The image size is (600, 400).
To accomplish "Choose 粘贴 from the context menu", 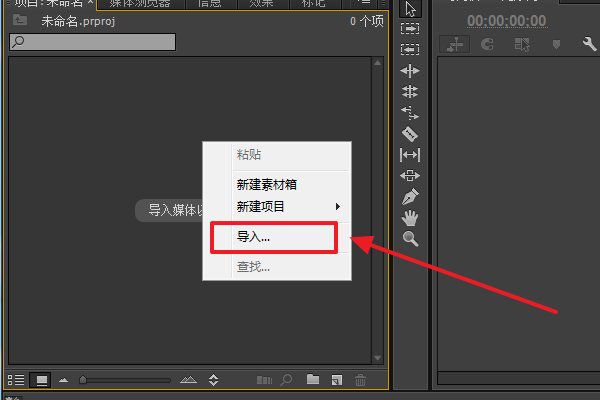I will pyautogui.click(x=249, y=155).
